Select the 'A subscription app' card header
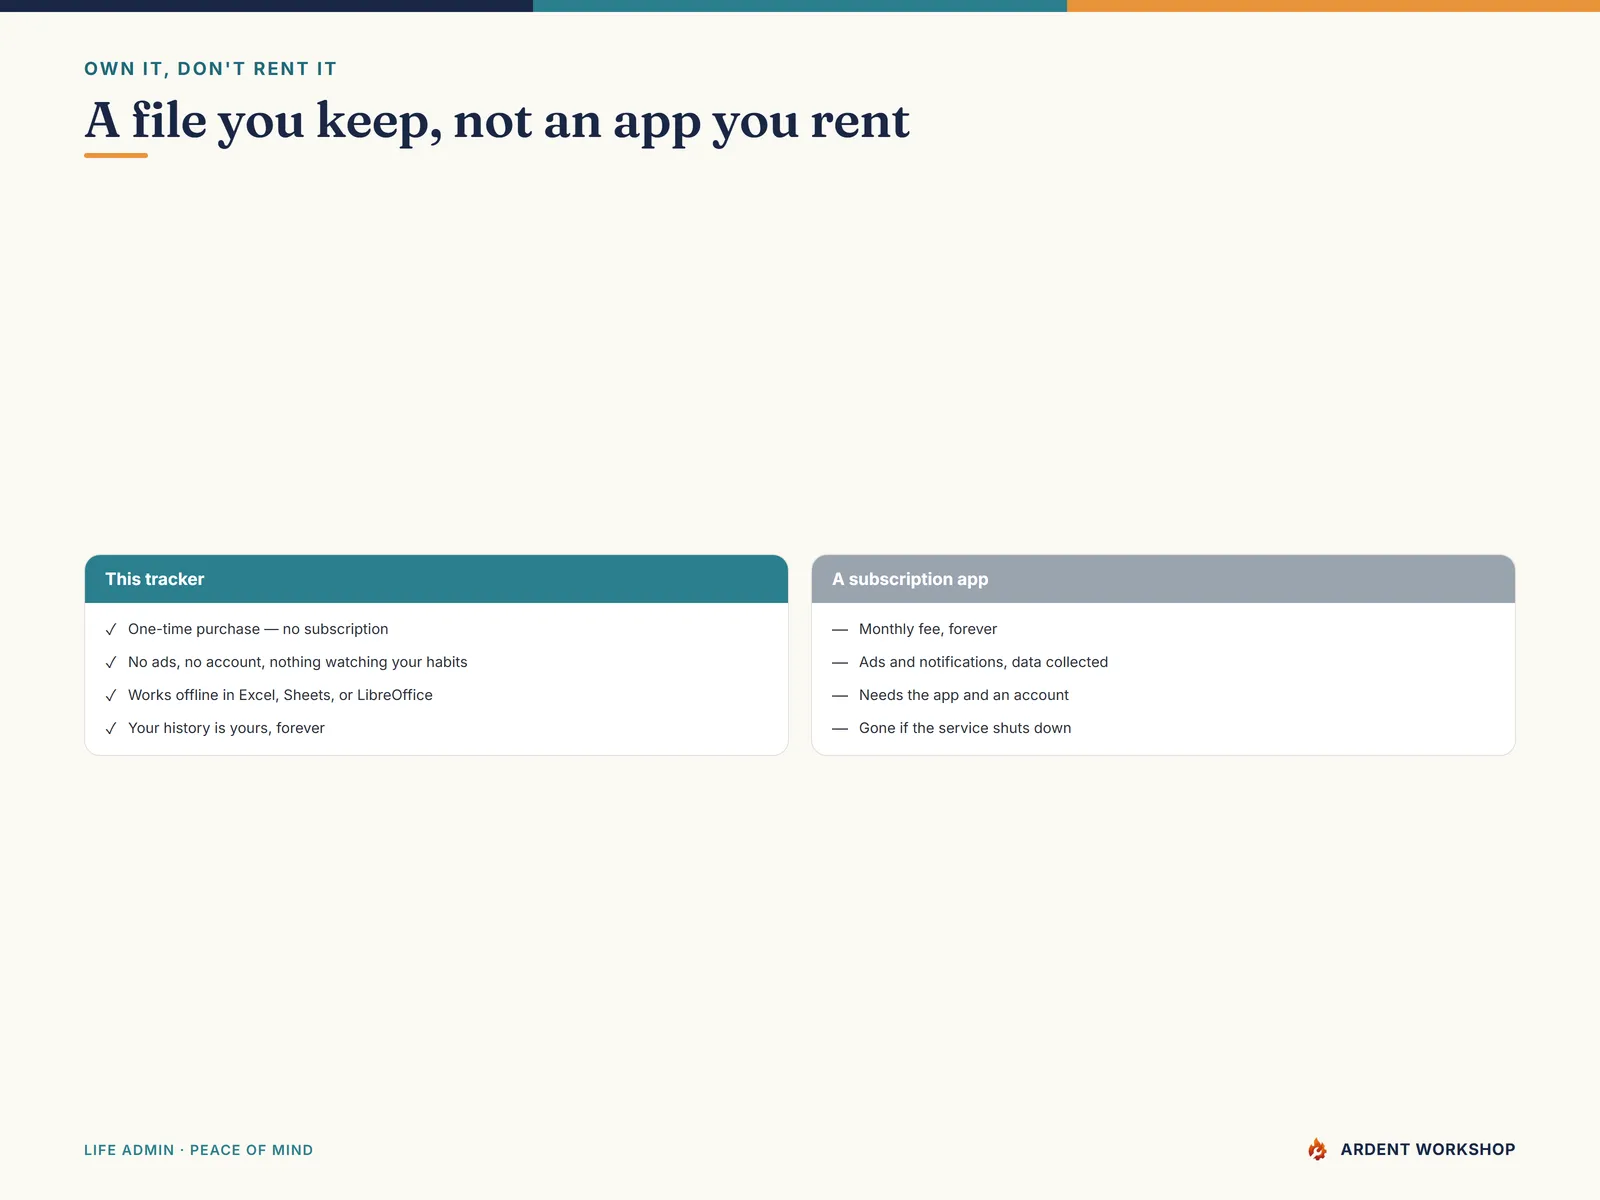1600x1200 pixels. [x=1163, y=579]
